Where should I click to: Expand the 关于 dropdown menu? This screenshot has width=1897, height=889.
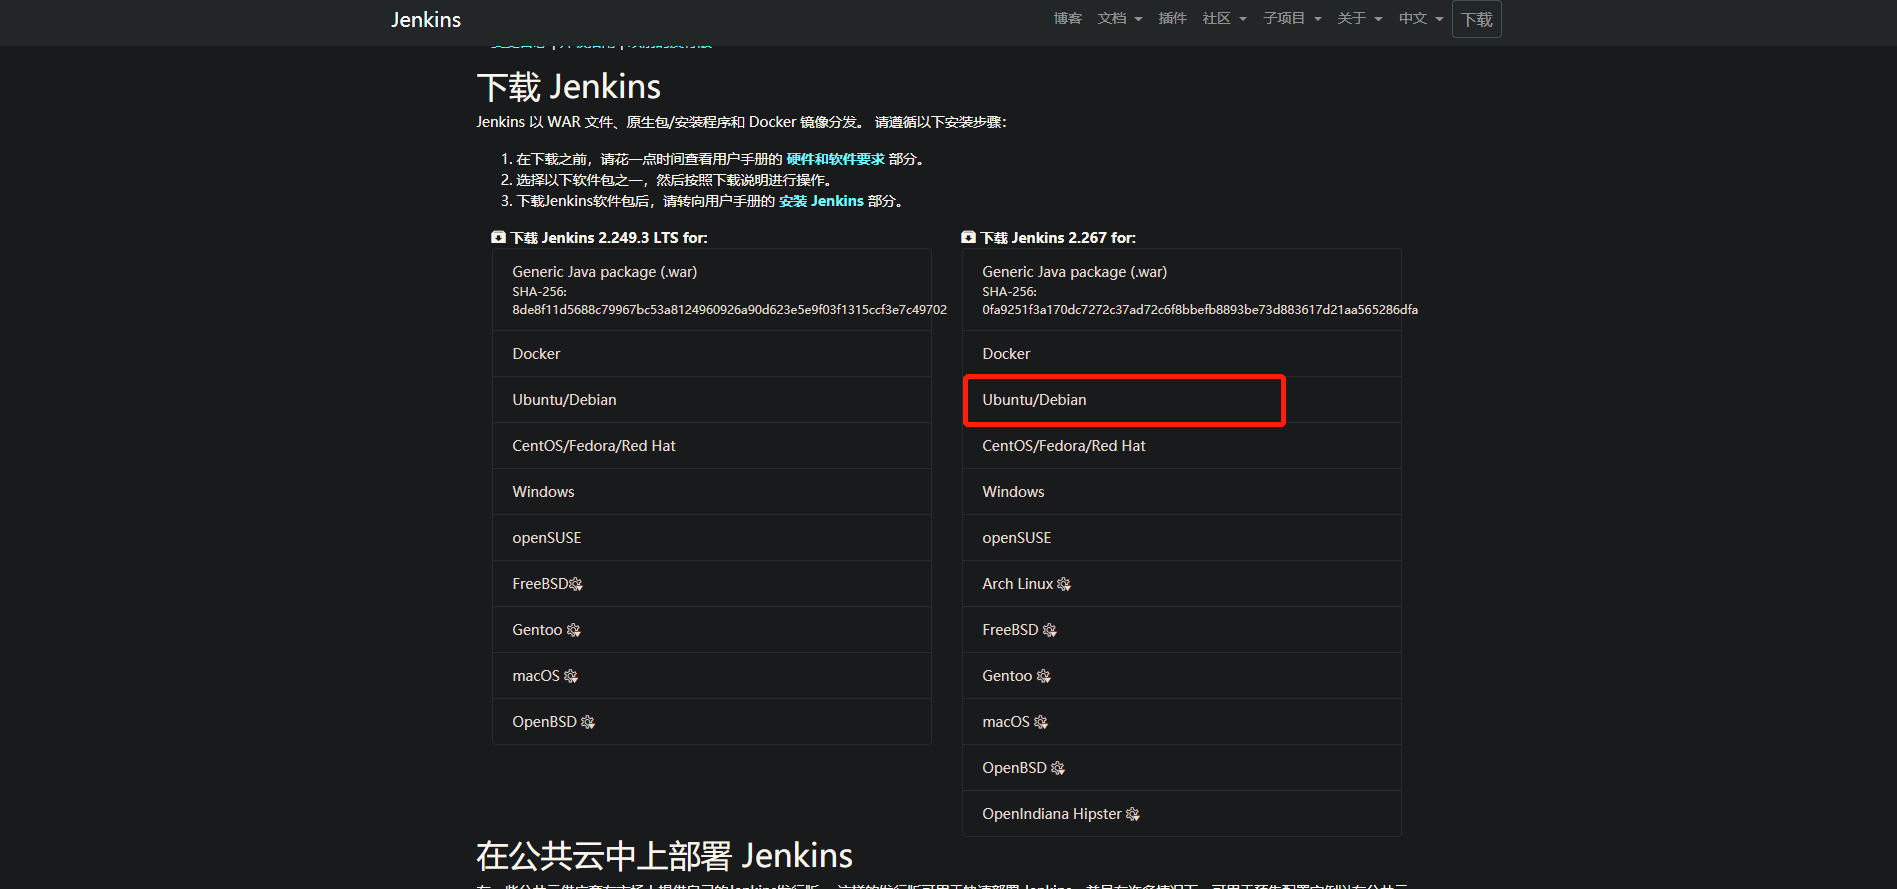[x=1360, y=18]
